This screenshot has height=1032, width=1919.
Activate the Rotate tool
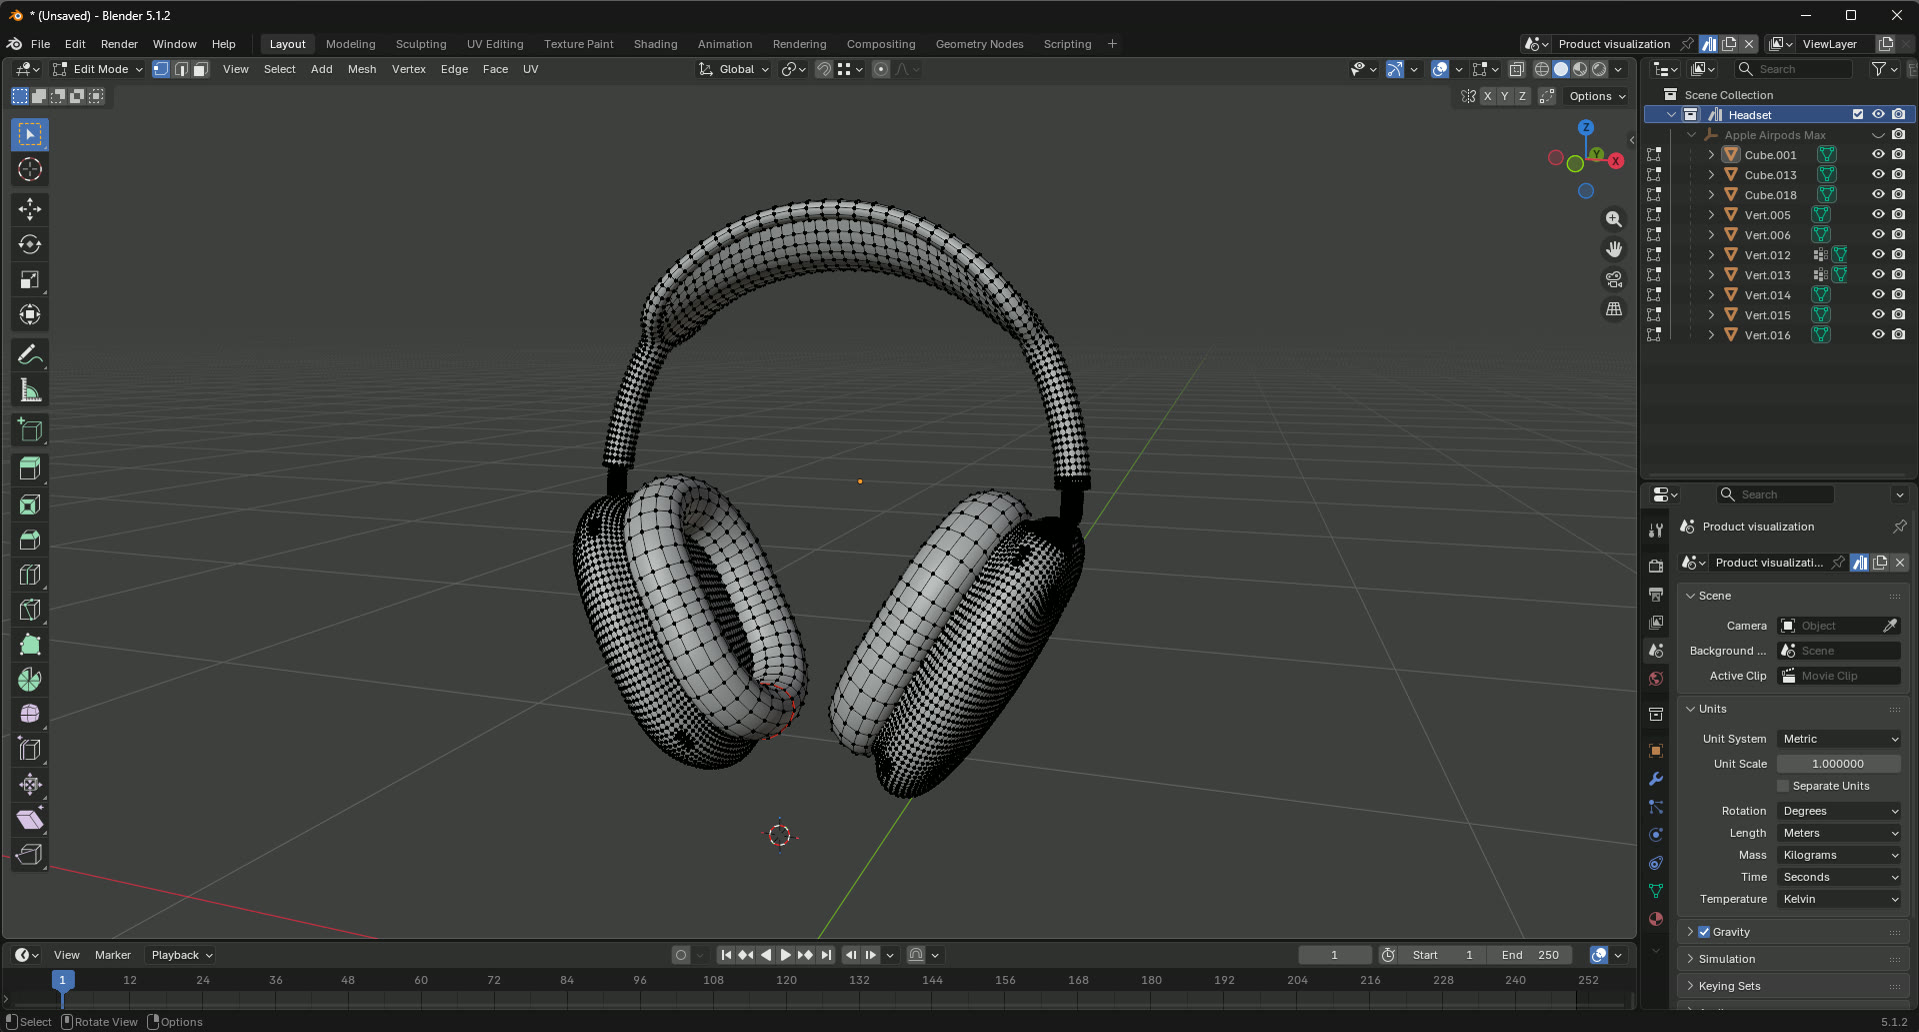point(30,245)
